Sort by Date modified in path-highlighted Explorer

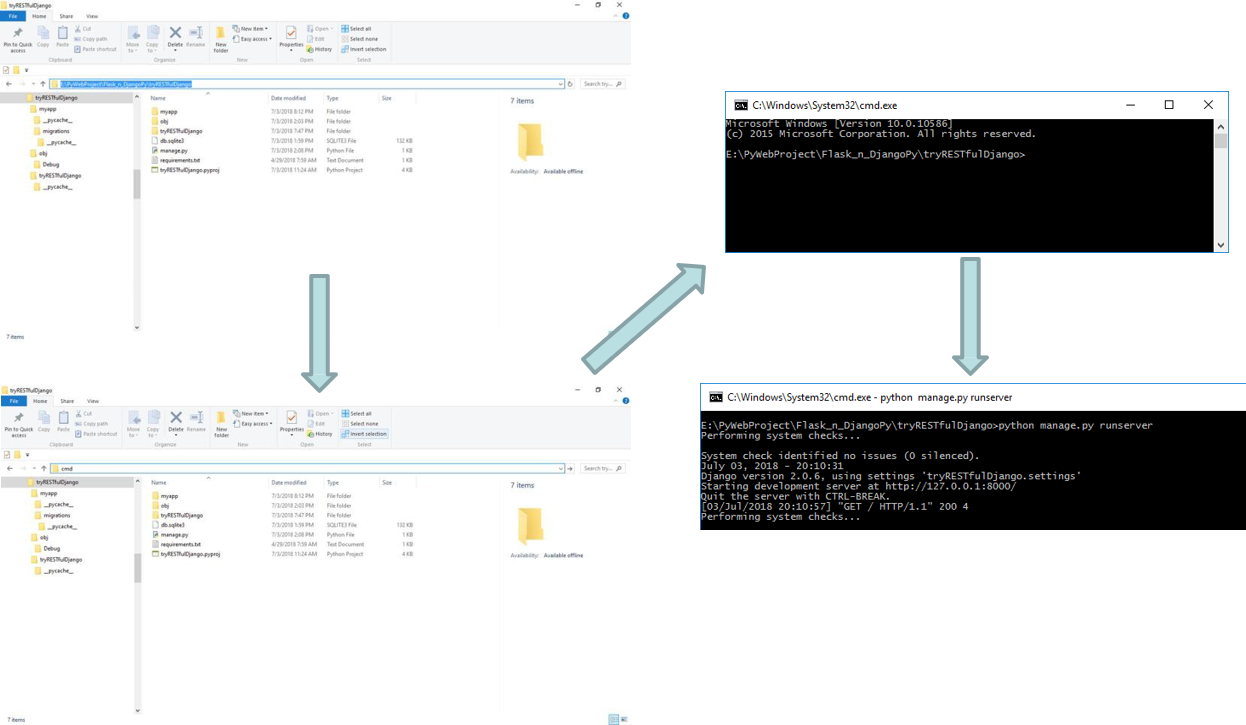click(x=288, y=98)
